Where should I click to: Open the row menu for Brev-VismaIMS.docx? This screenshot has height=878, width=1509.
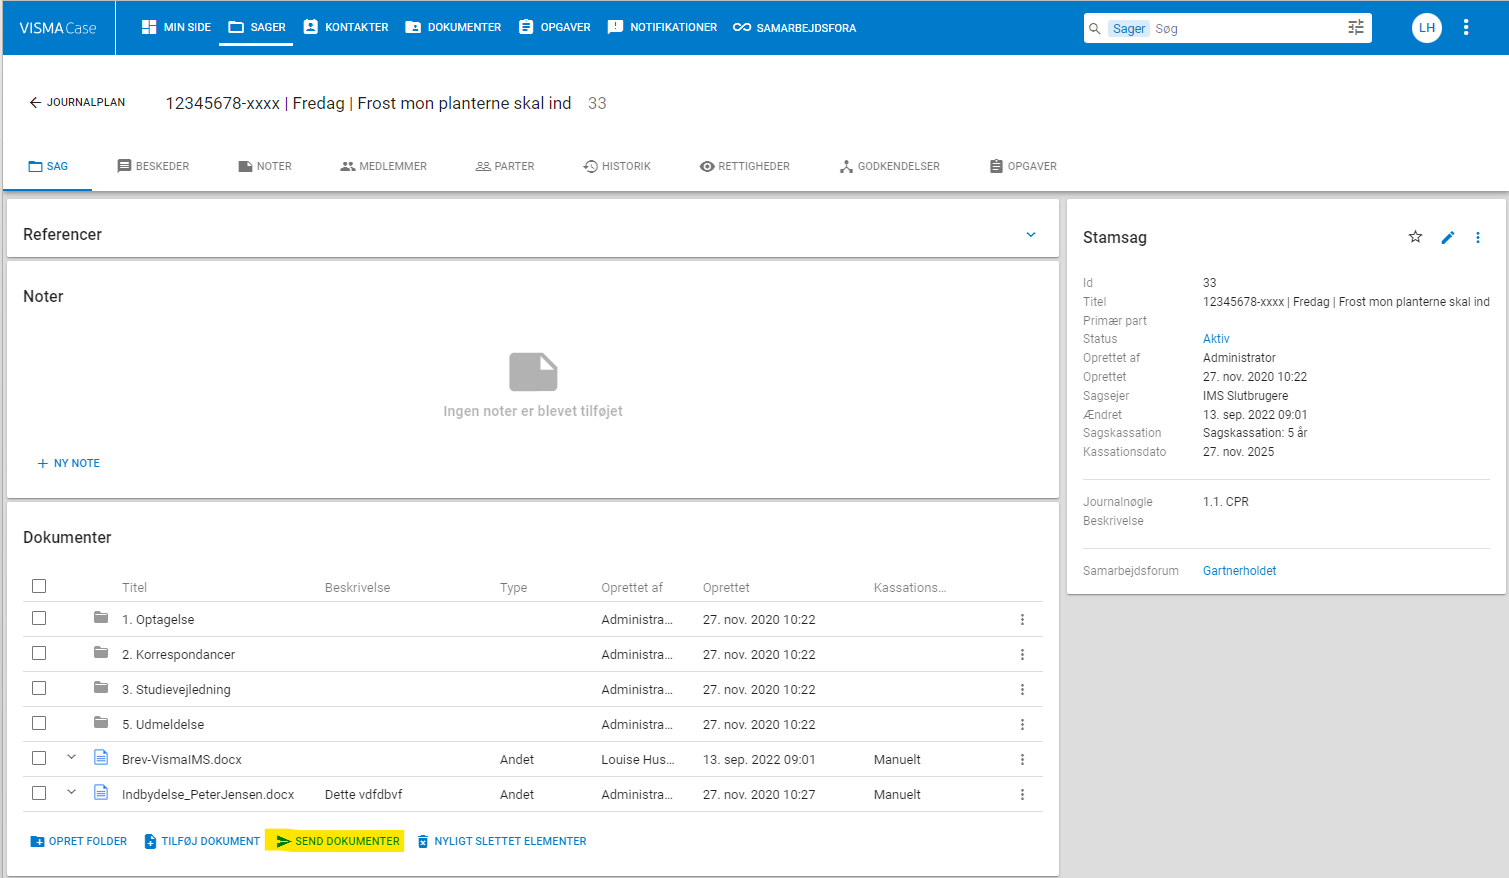(x=1022, y=759)
